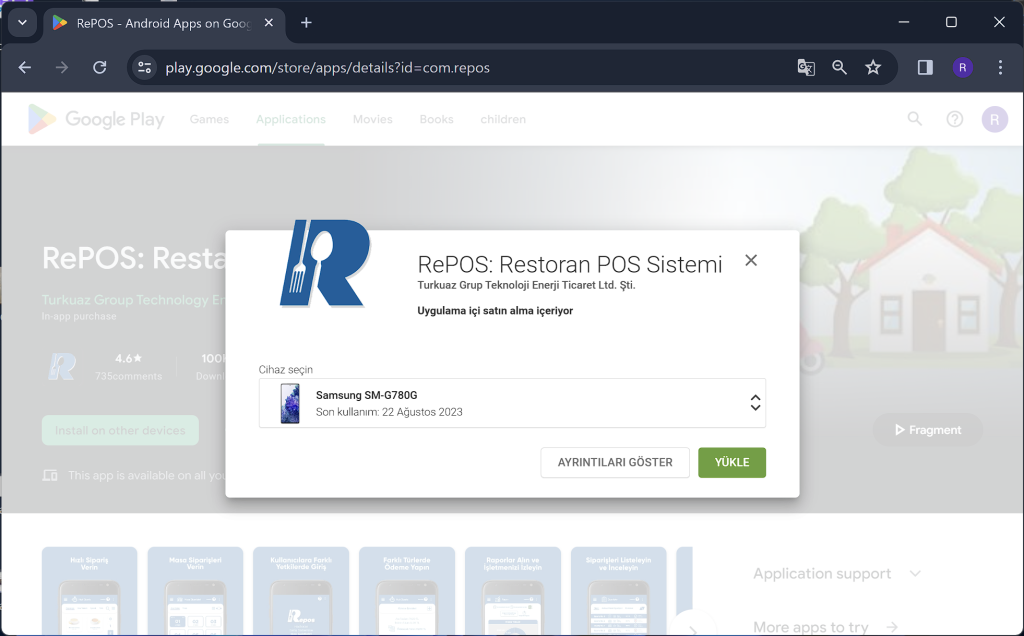
Task: Maximize the Chrome window
Action: pyautogui.click(x=952, y=22)
